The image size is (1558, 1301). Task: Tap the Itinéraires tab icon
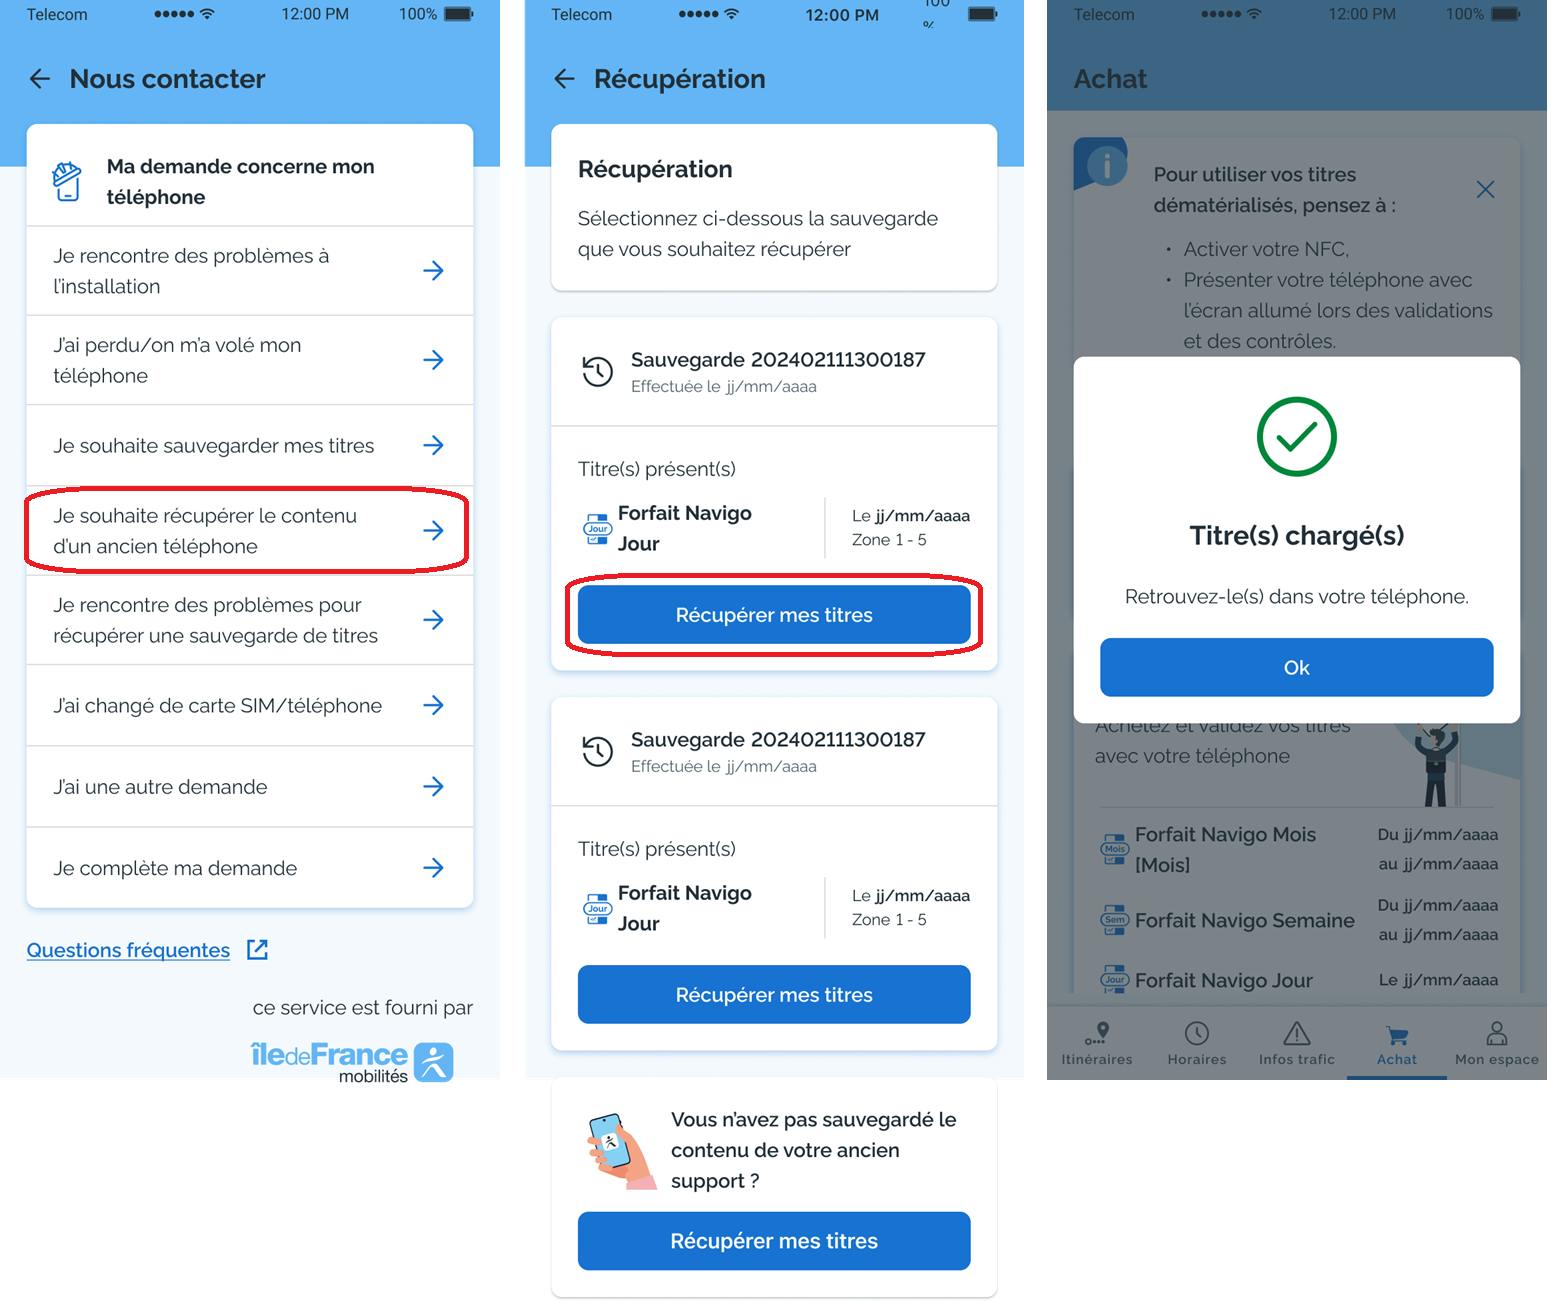point(1097,1033)
